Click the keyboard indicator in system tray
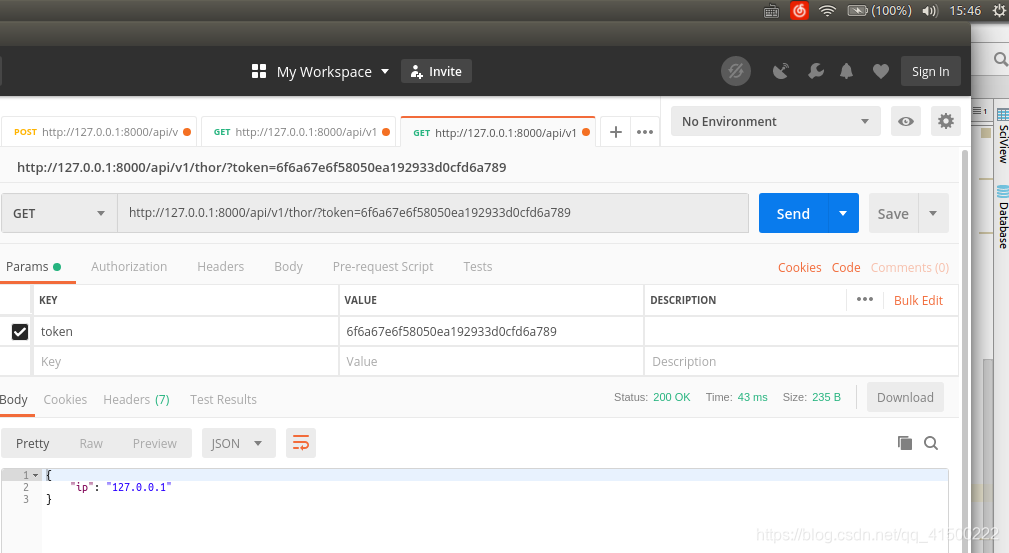The width and height of the screenshot is (1009, 553). (x=772, y=11)
